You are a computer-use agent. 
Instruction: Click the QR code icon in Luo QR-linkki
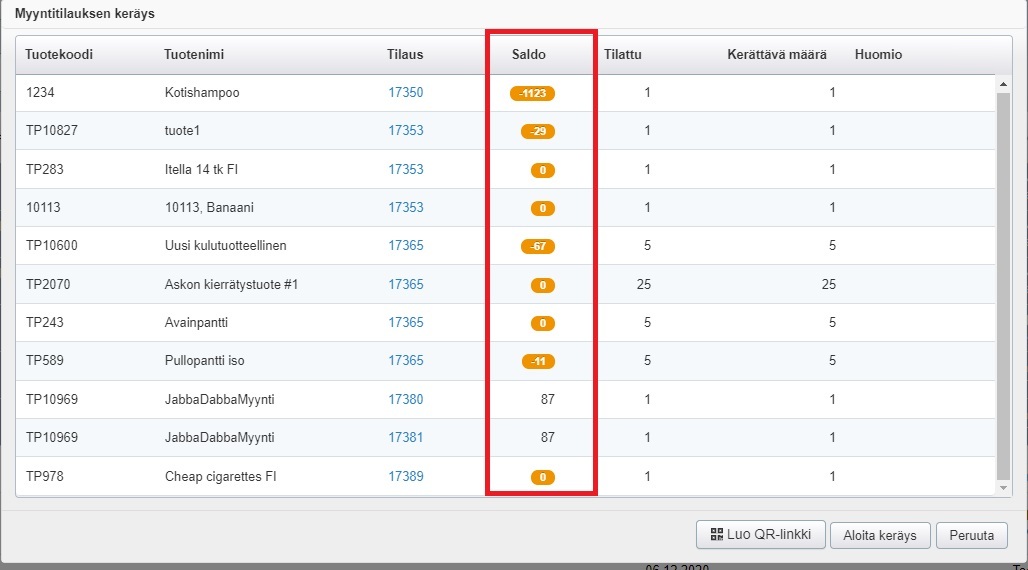[x=716, y=535]
